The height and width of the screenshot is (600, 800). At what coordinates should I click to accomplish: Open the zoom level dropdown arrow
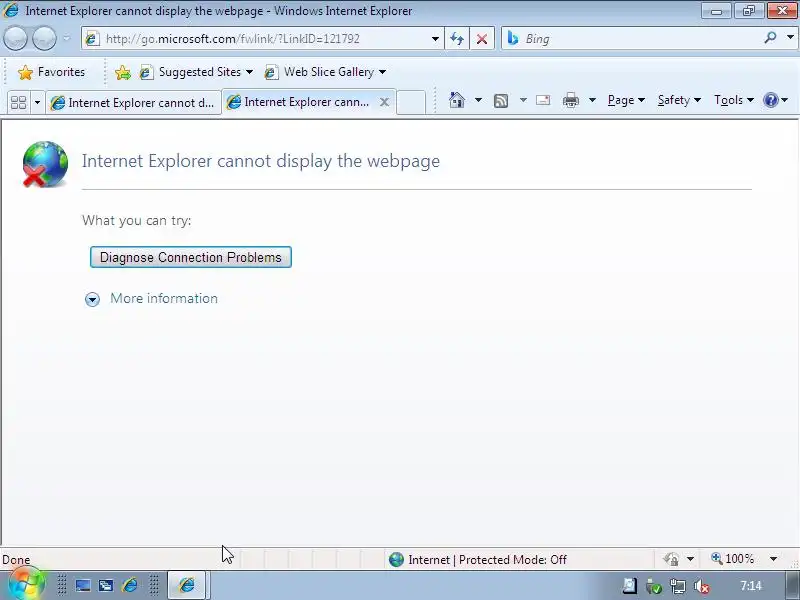click(773, 559)
